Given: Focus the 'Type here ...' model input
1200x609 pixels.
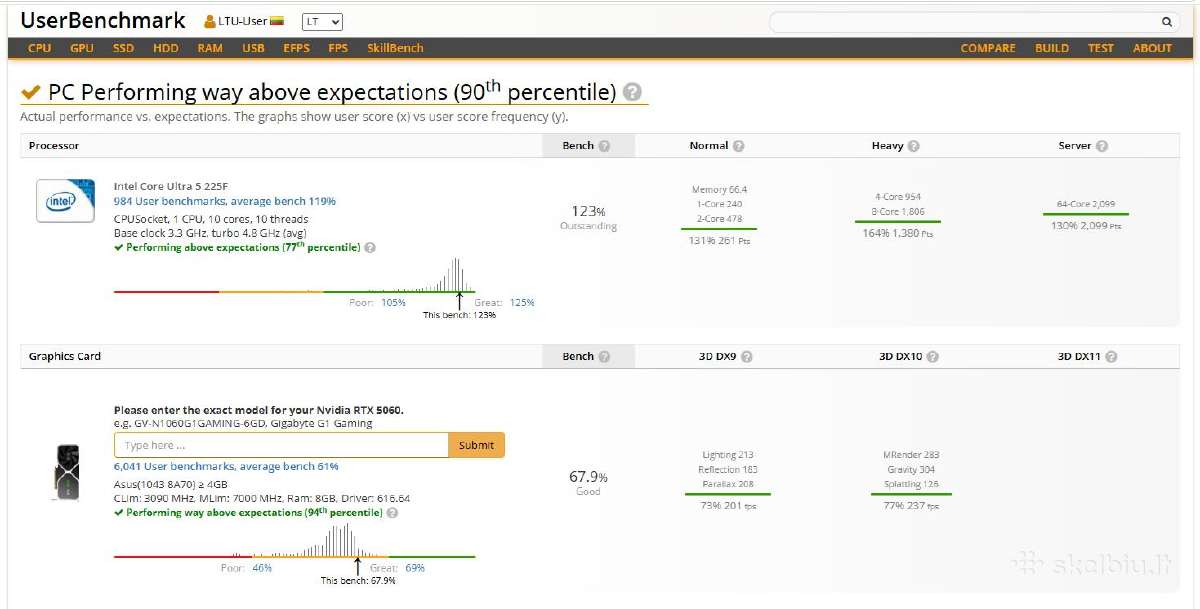Looking at the screenshot, I should pyautogui.click(x=281, y=445).
